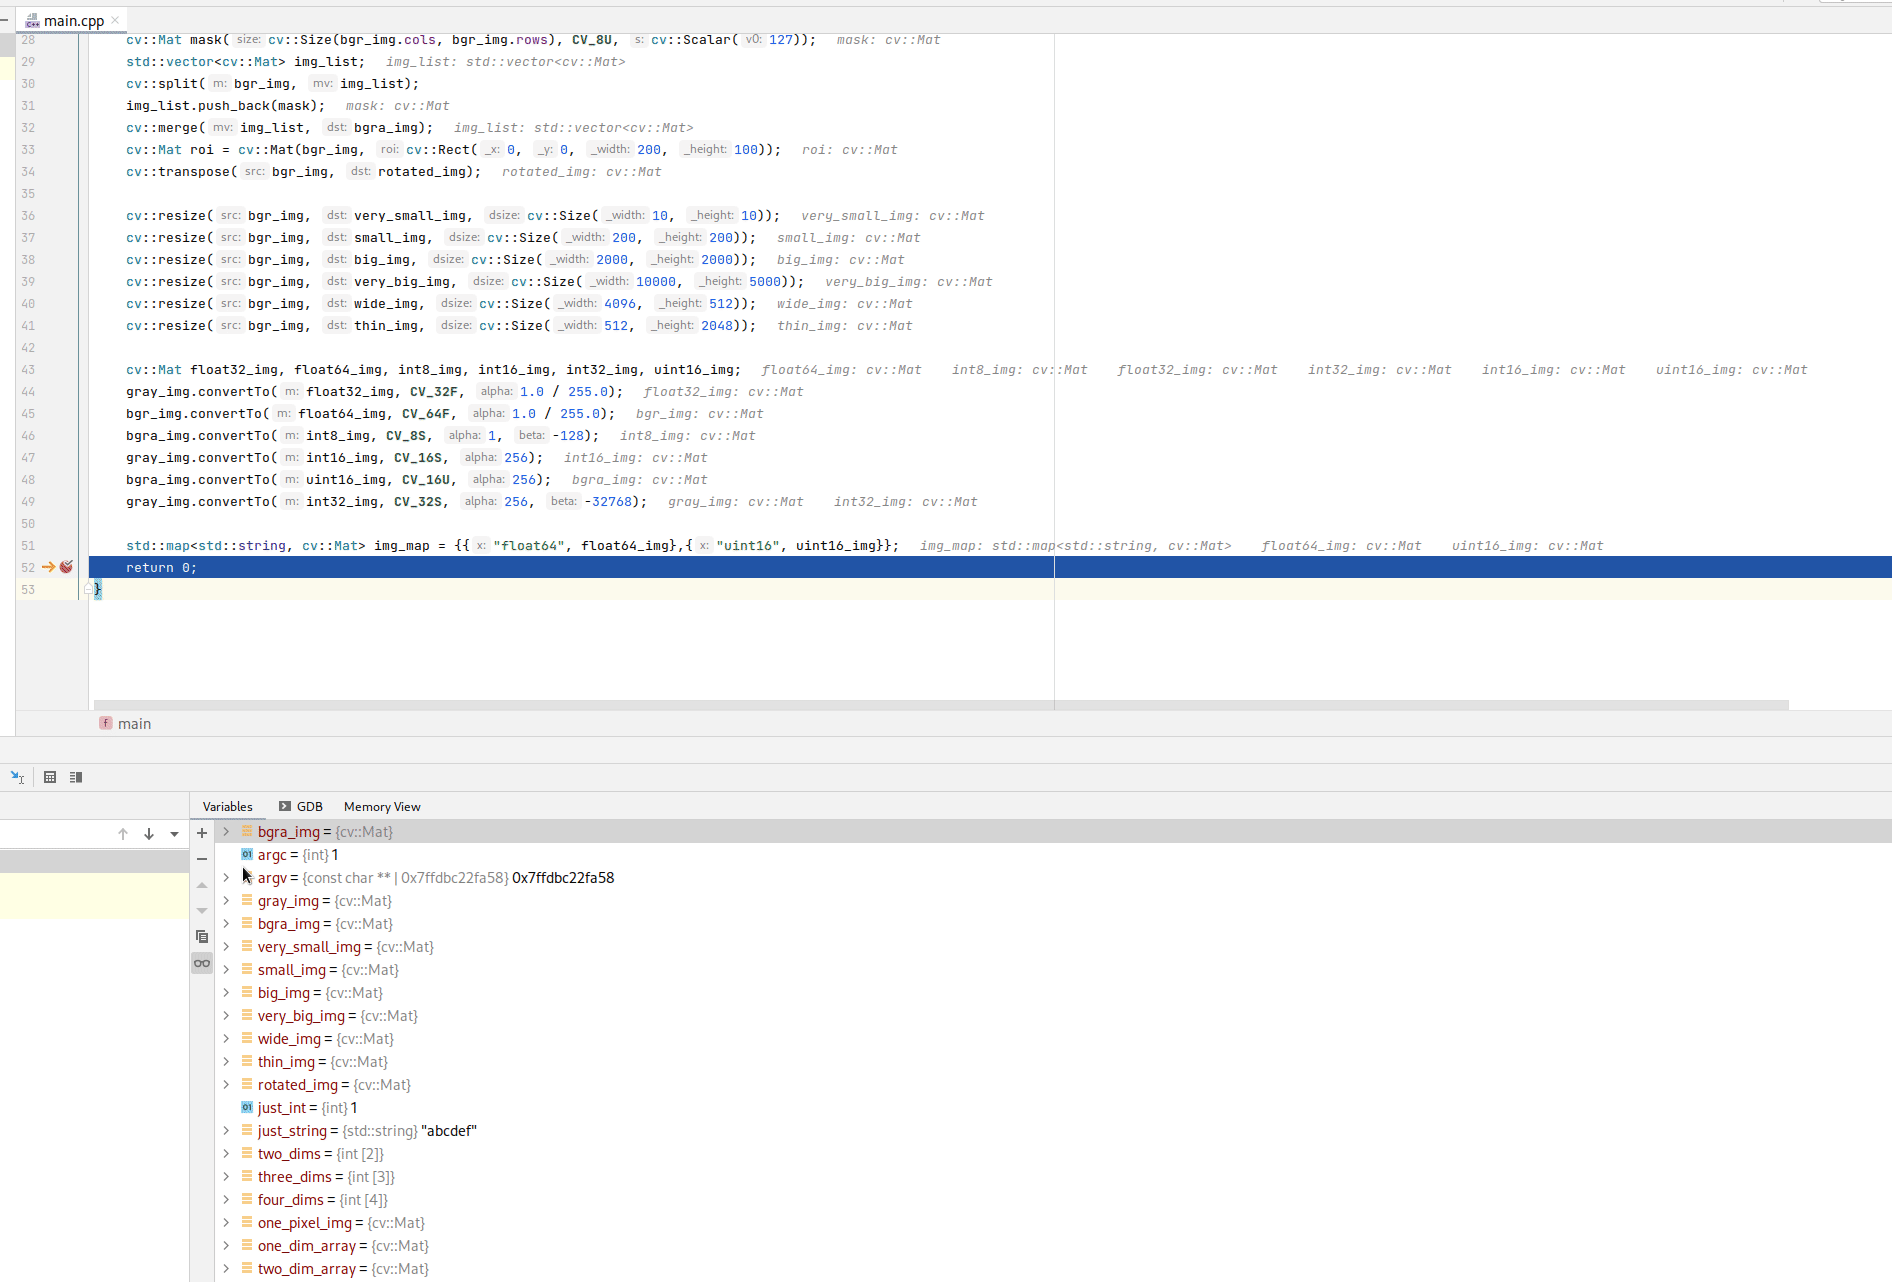Click struct icon beside one_pixel_img
The width and height of the screenshot is (1892, 1282).
click(247, 1222)
